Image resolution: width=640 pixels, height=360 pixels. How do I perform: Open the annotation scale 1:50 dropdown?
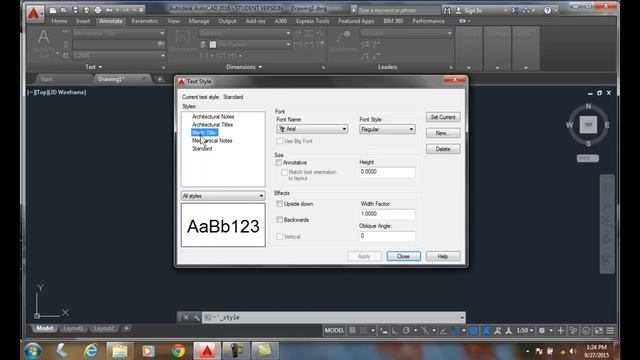pyautogui.click(x=525, y=331)
